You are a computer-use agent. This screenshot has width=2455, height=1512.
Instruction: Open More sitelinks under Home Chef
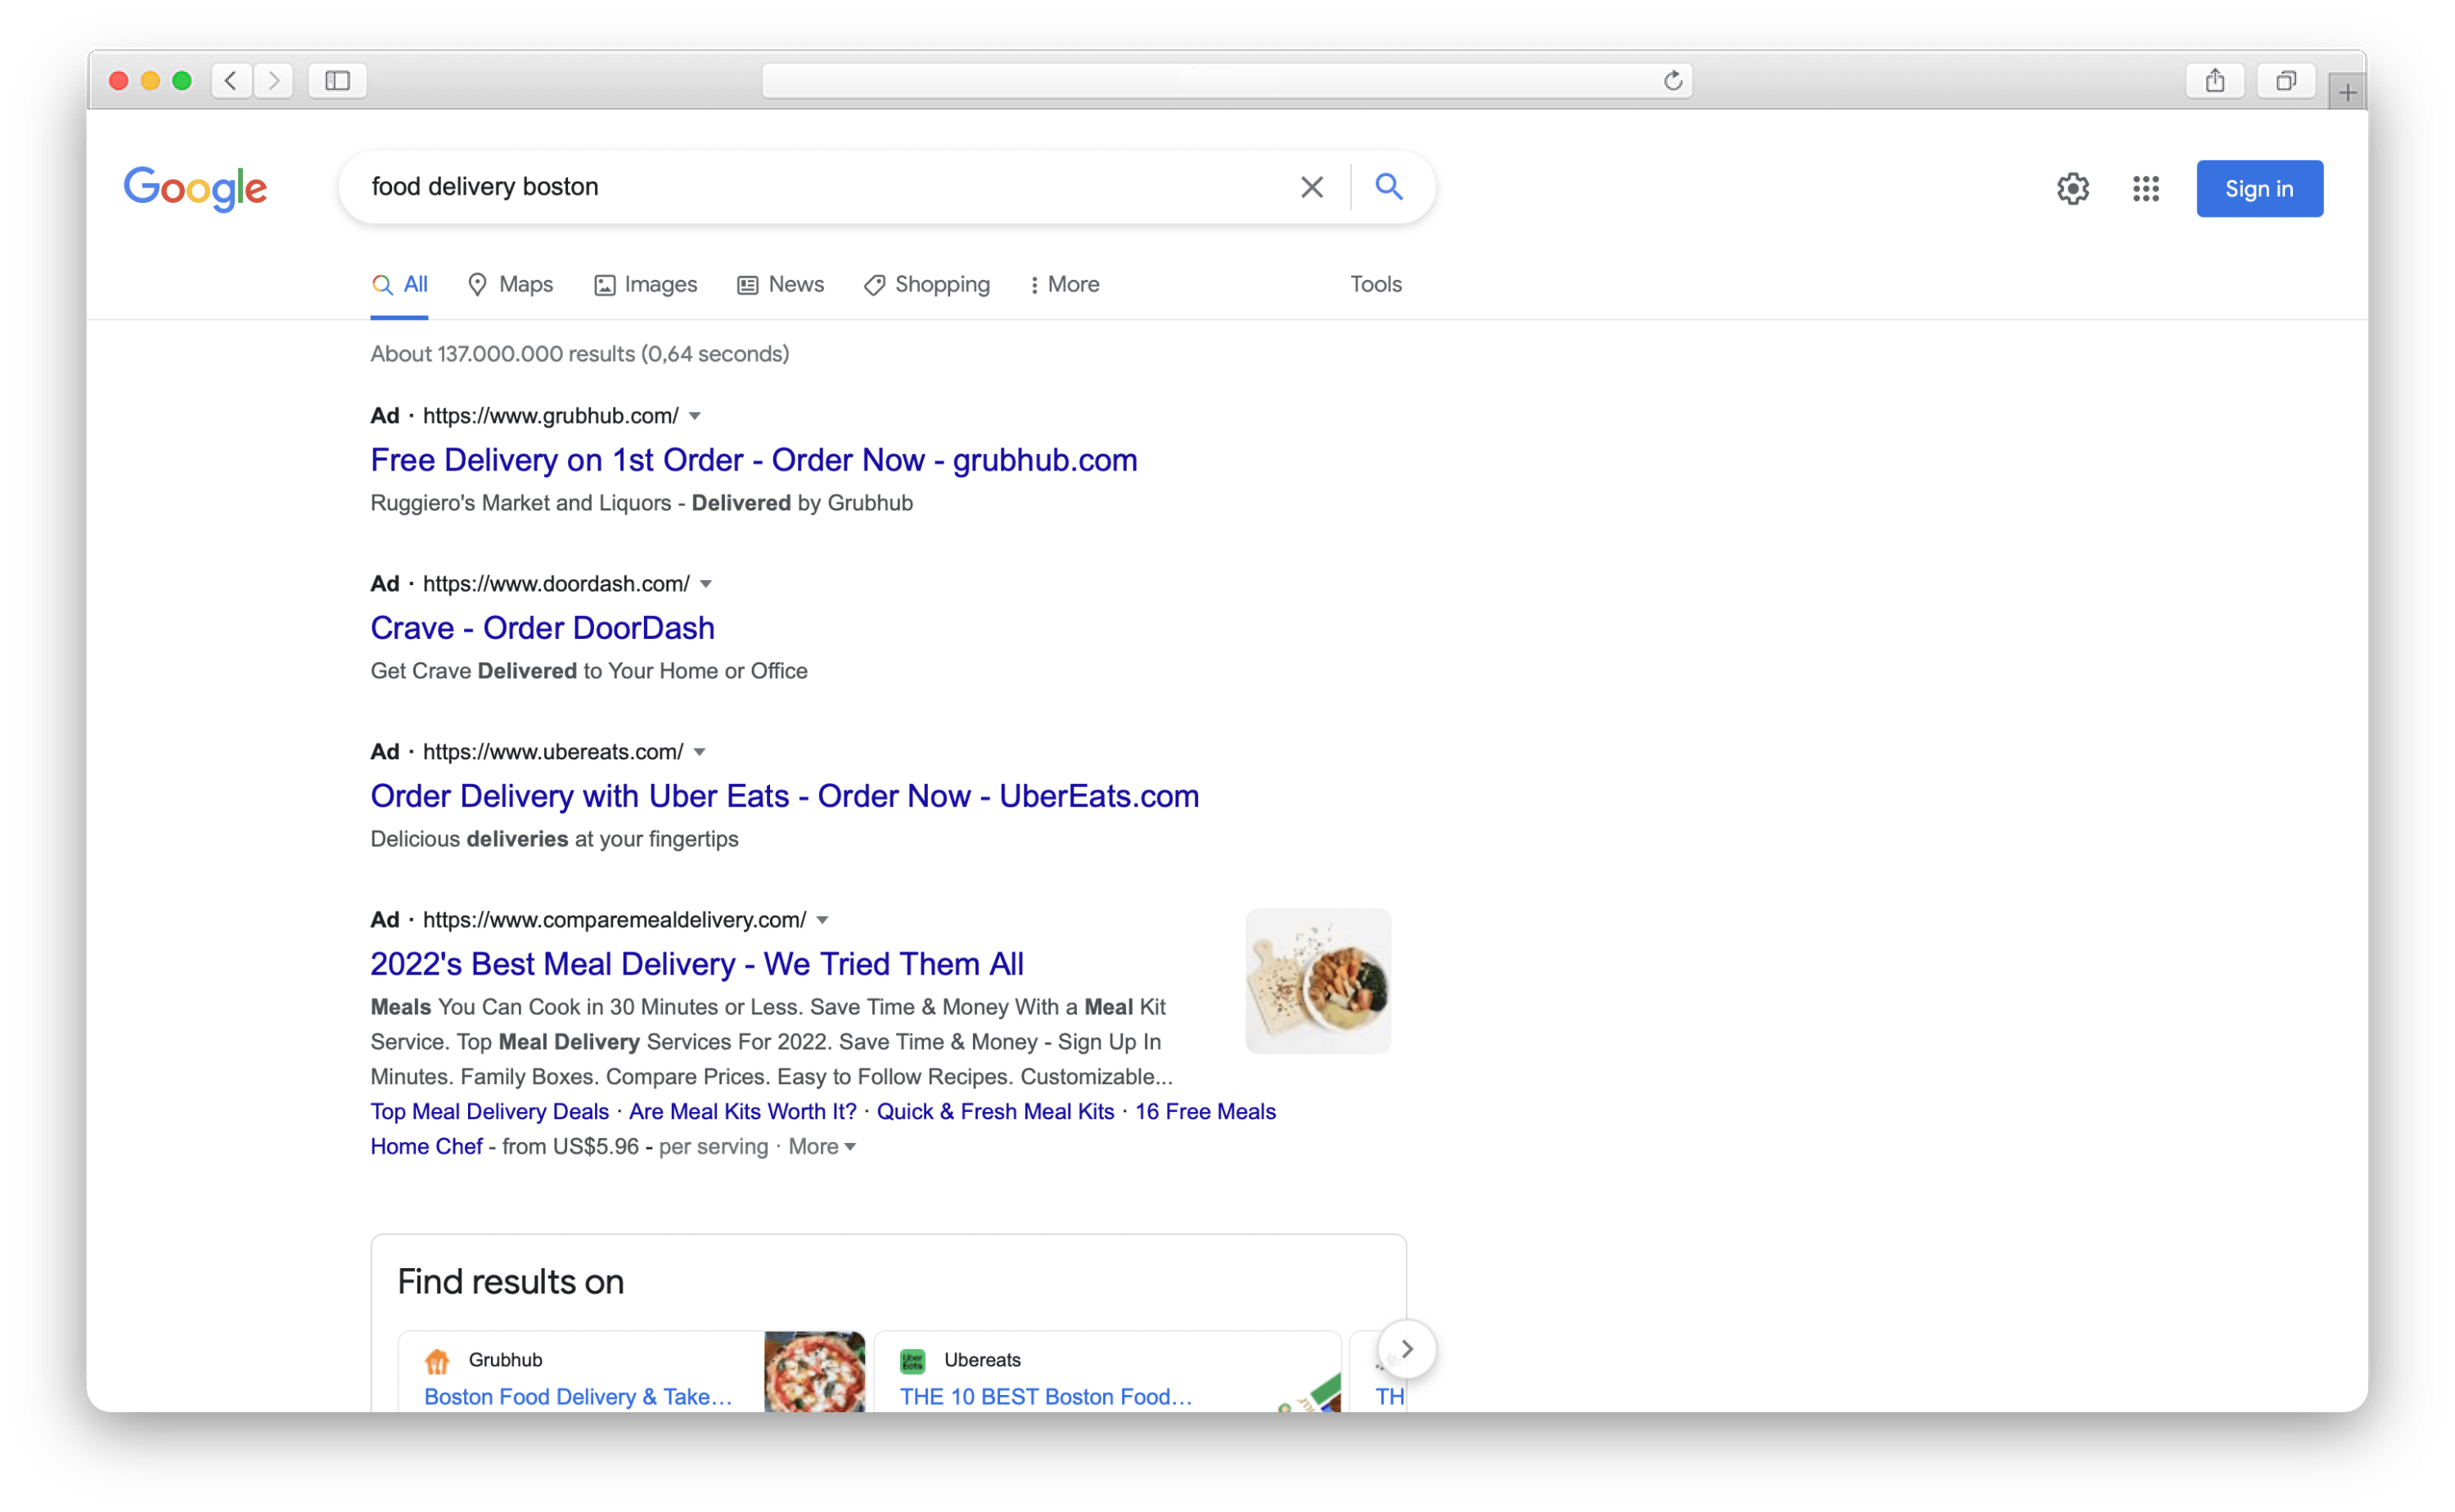(820, 1146)
